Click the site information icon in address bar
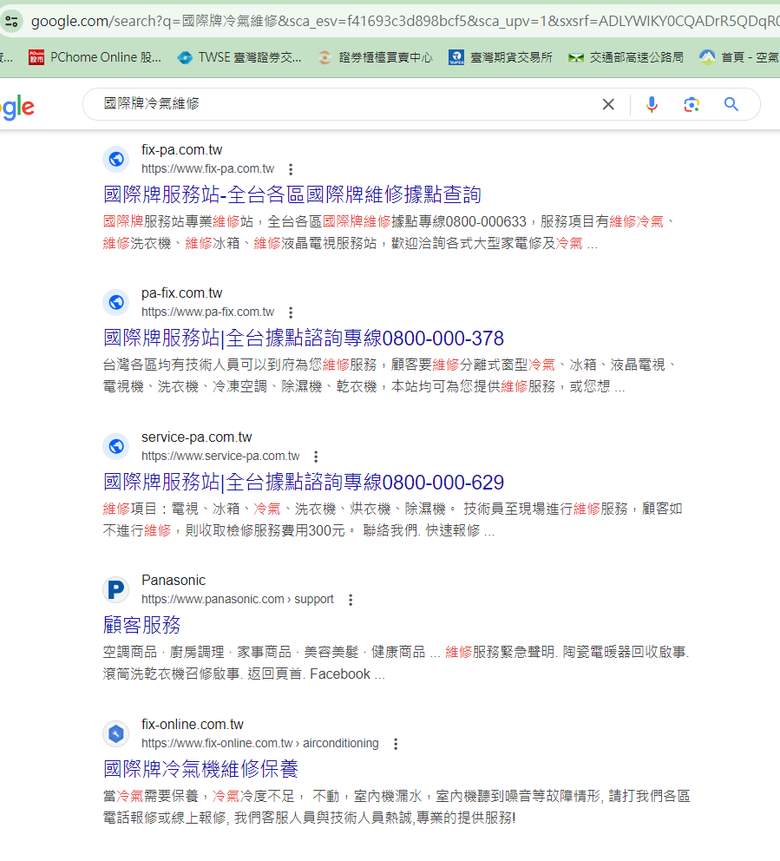780x861 pixels. (x=11, y=21)
